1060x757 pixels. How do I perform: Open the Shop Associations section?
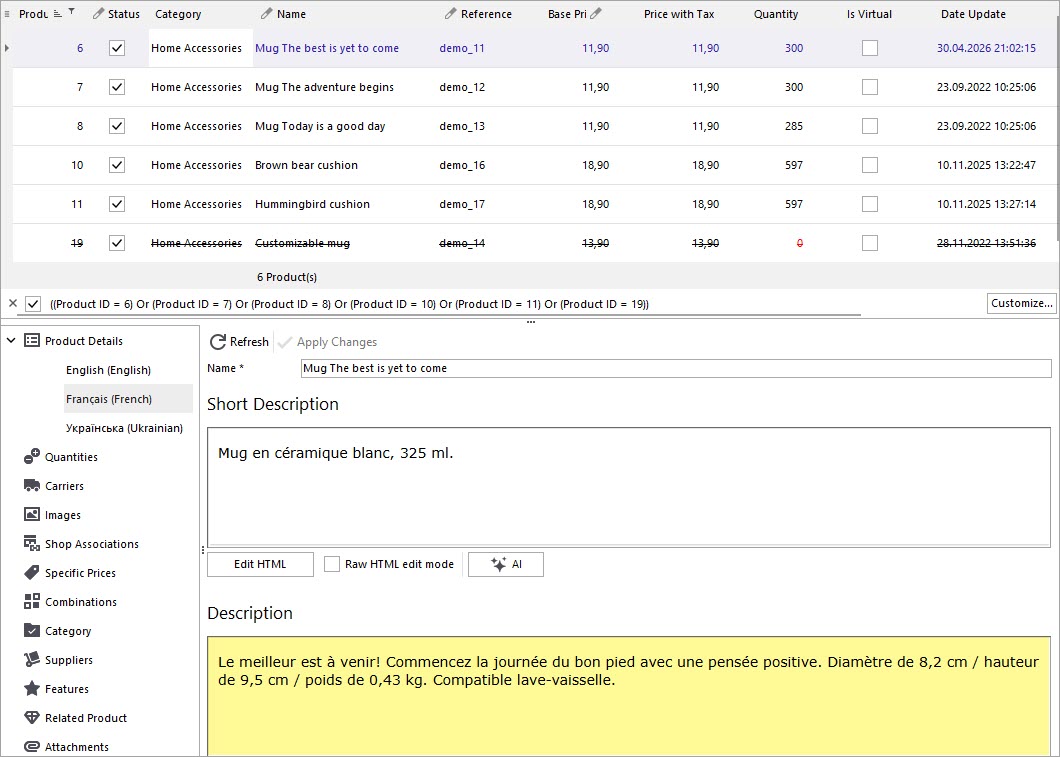tap(92, 543)
